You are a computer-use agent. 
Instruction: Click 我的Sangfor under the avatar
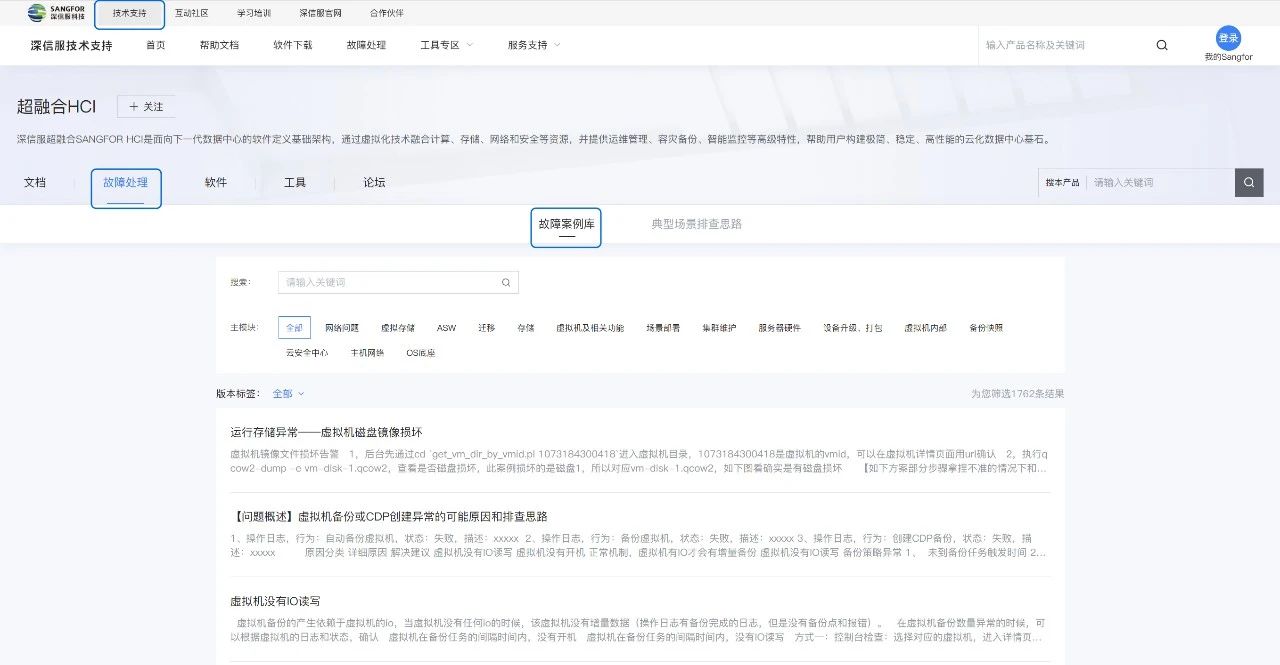1228,57
